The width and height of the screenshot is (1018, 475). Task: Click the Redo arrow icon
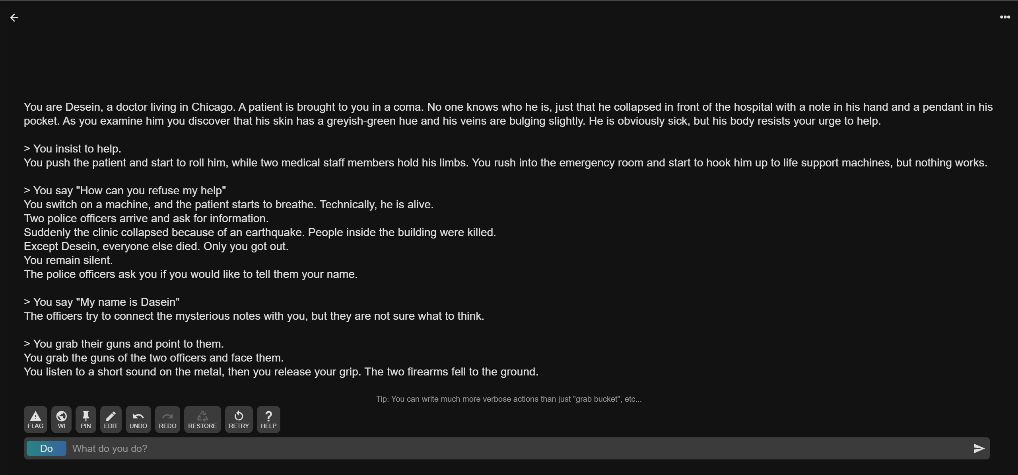(x=167, y=419)
